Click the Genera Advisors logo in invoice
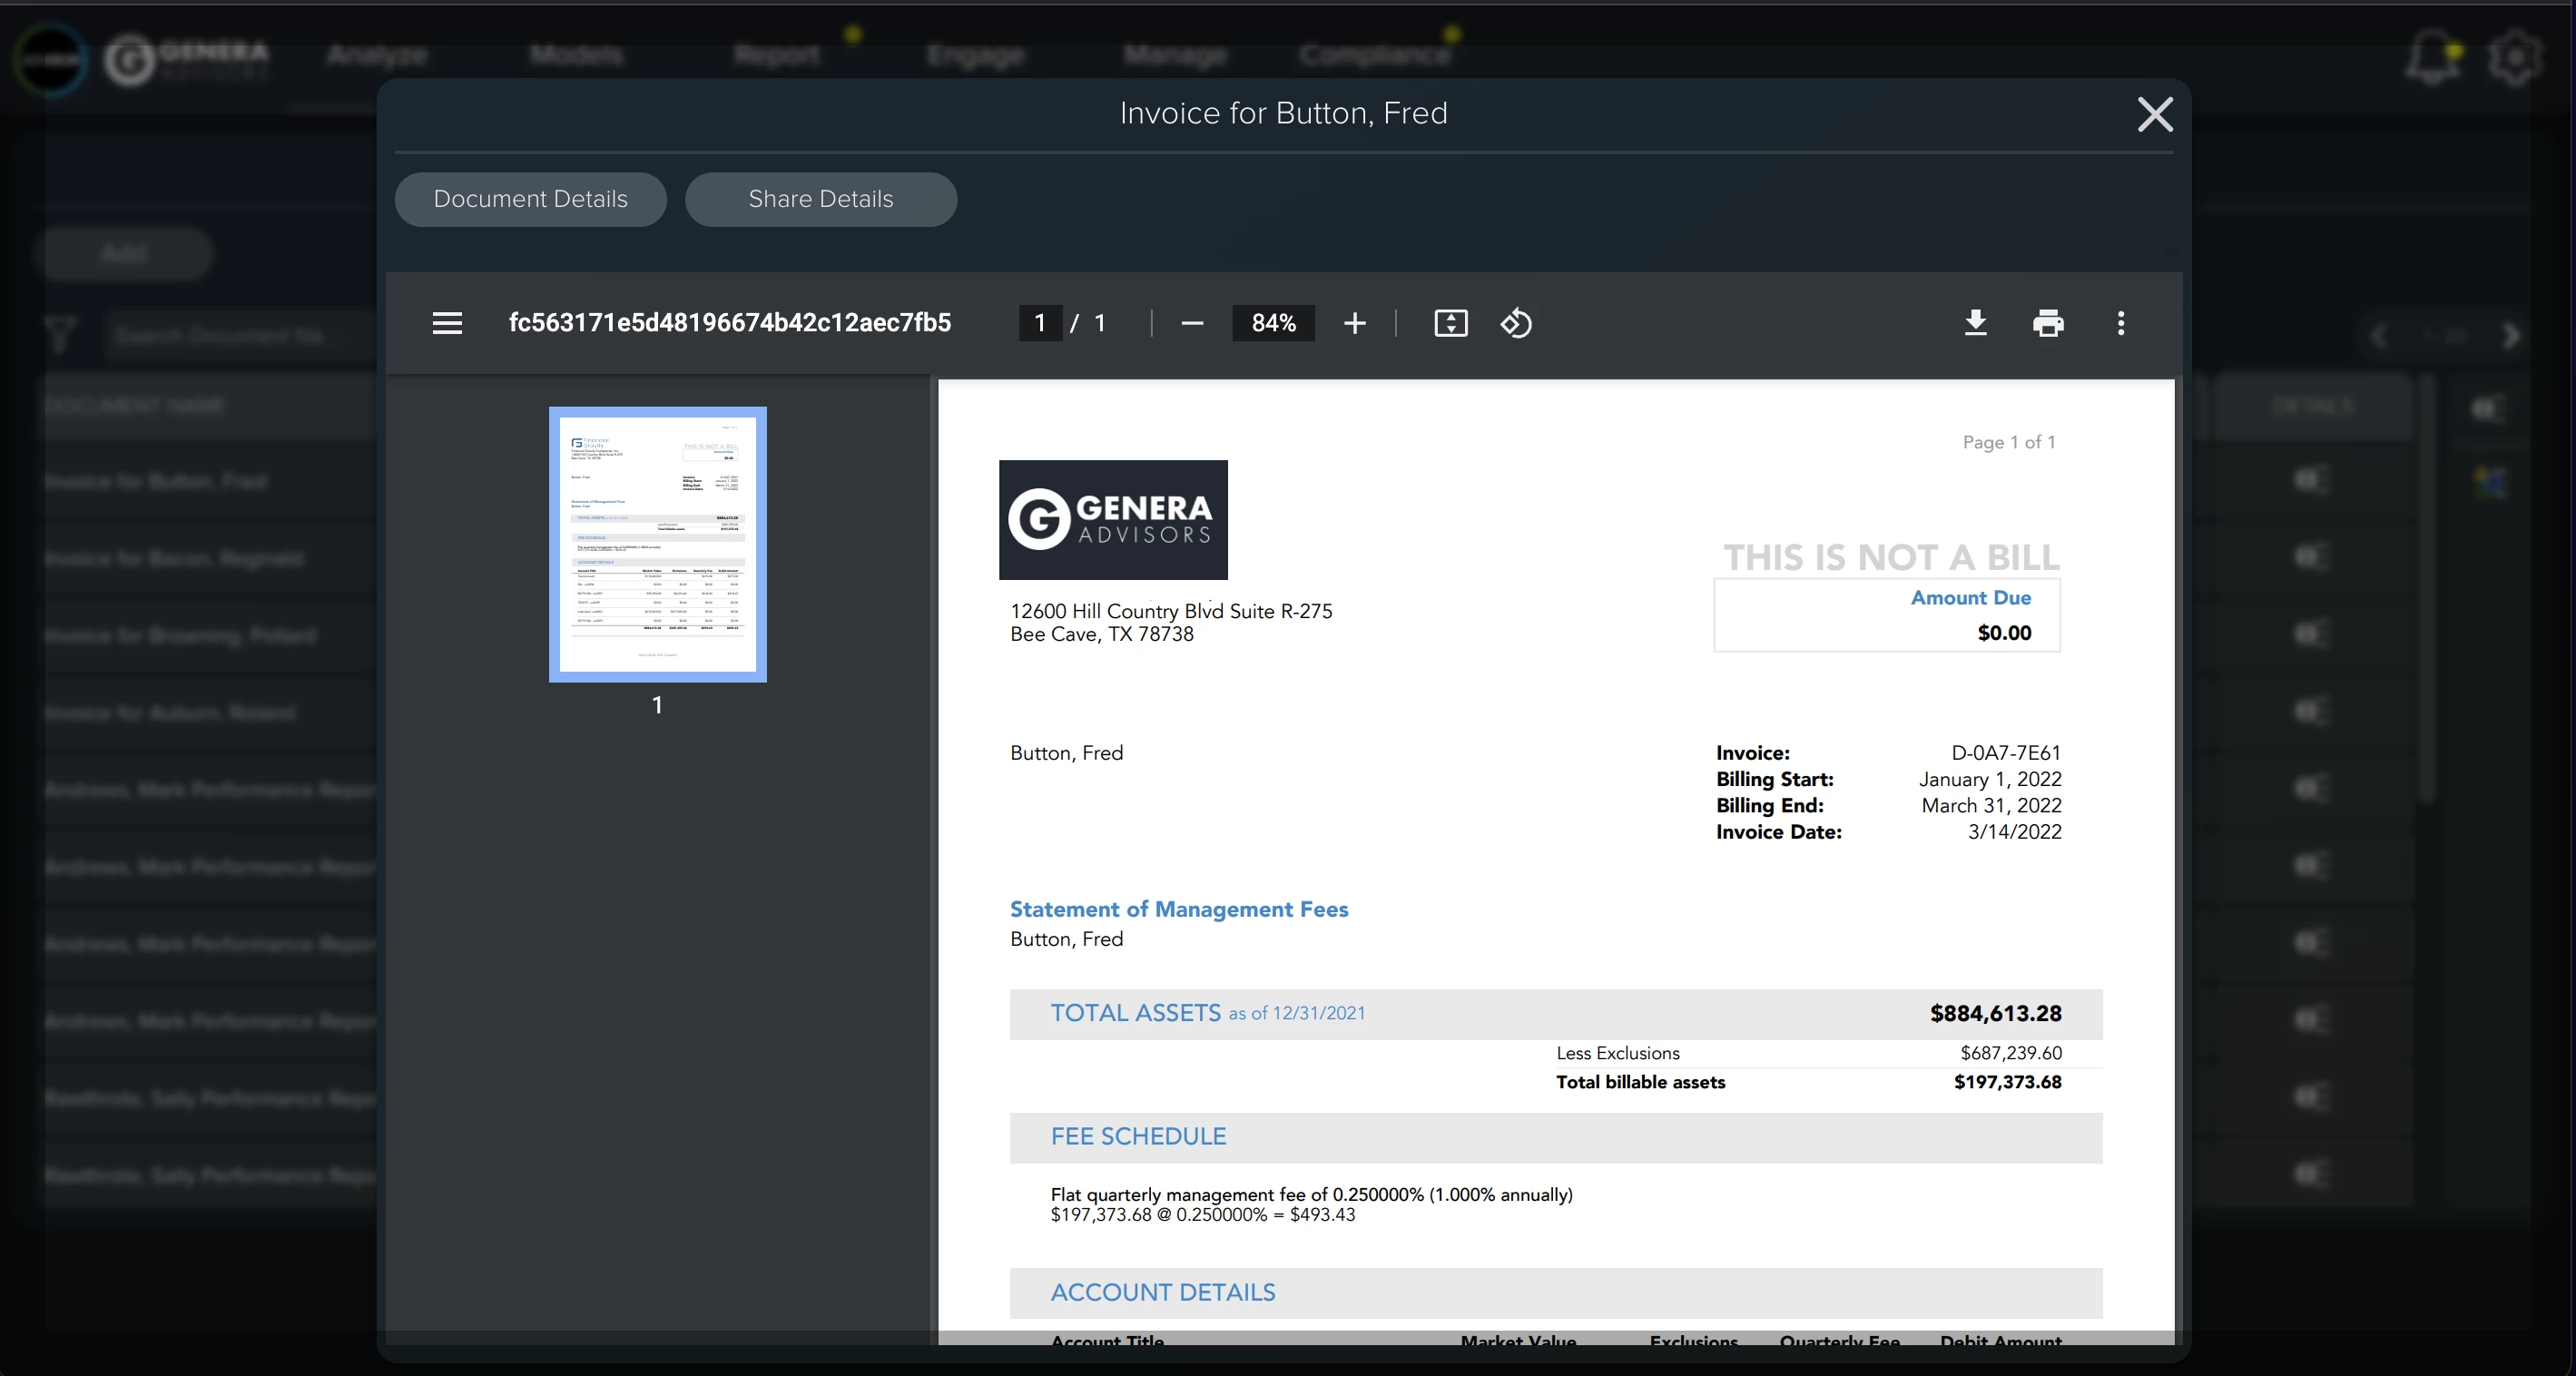The width and height of the screenshot is (2576, 1376). pyautogui.click(x=1112, y=519)
